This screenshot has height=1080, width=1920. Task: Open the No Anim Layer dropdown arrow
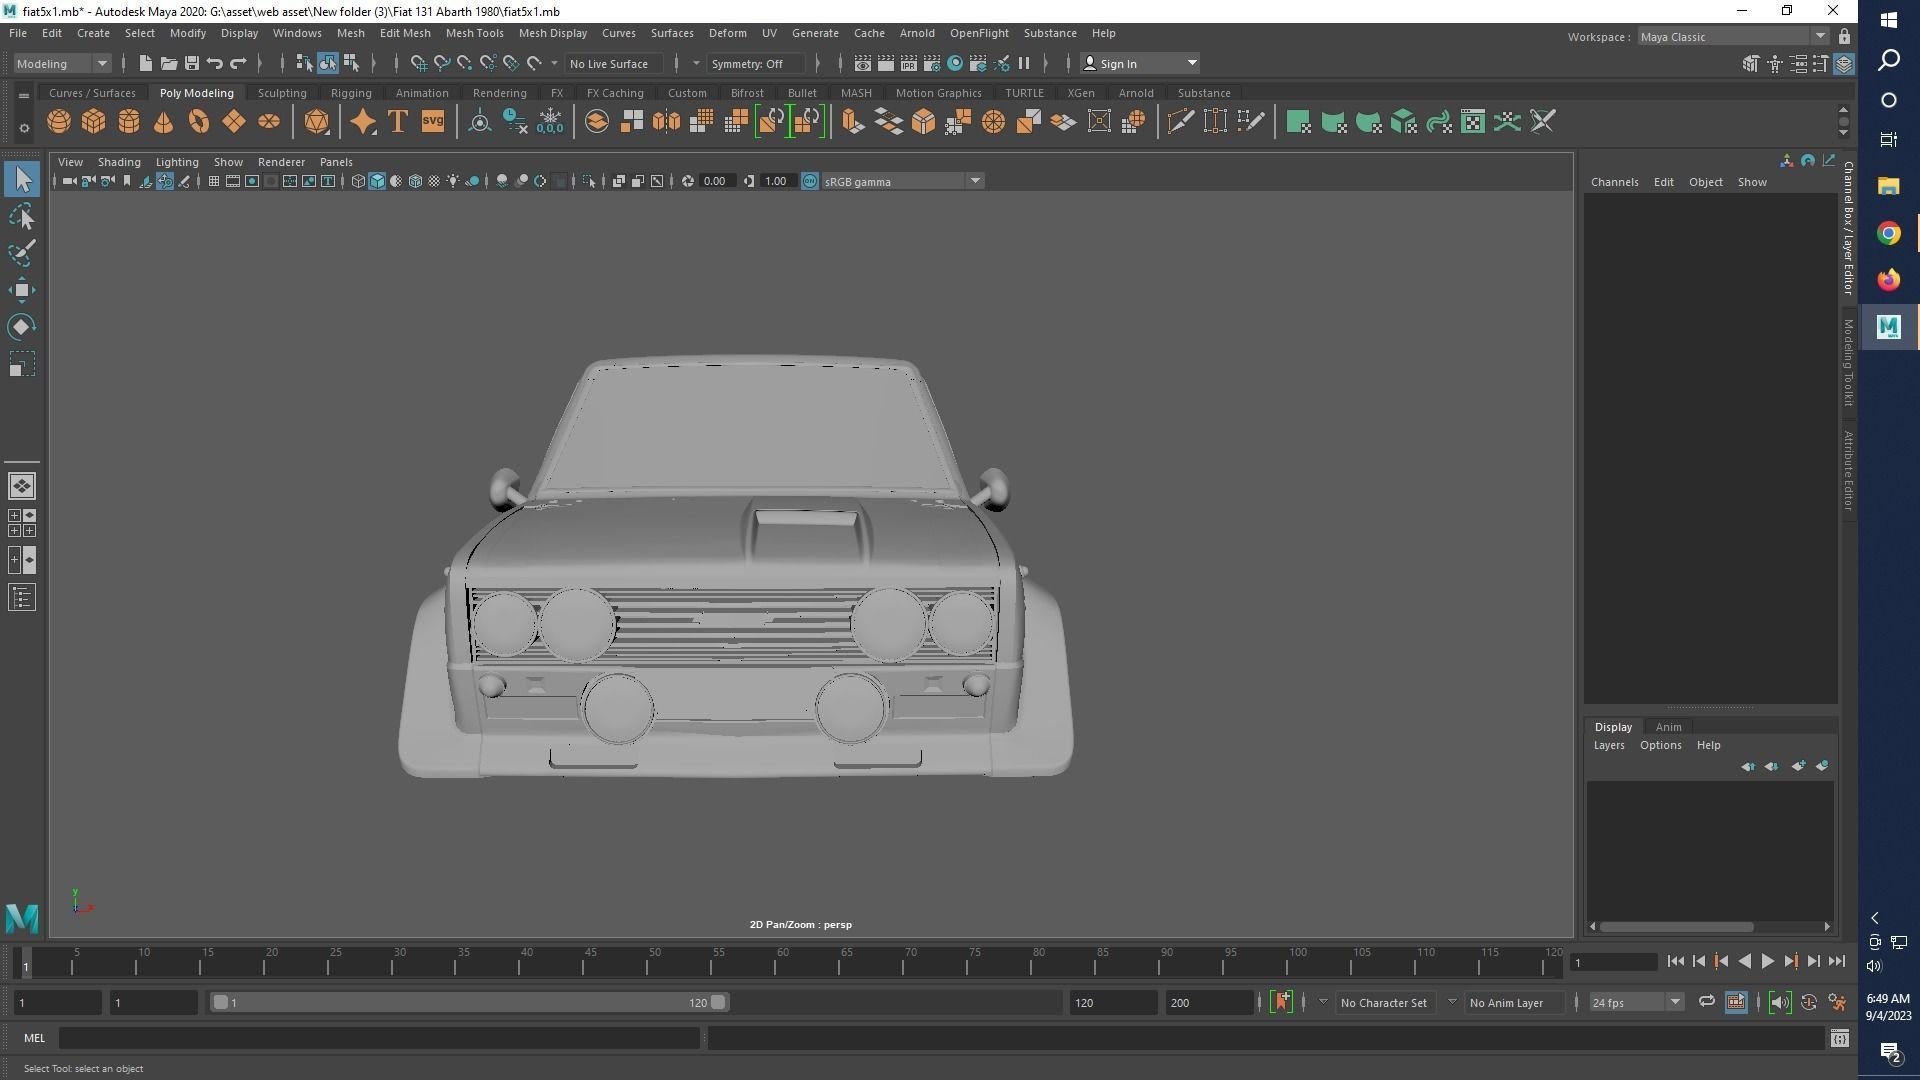pyautogui.click(x=1452, y=1002)
